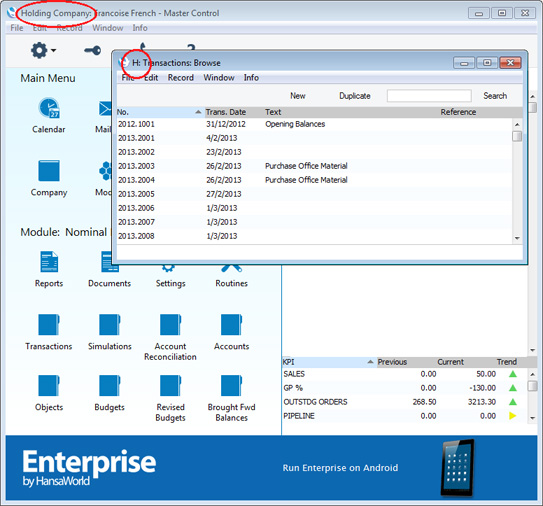Click KPI list scrollbar thumb

[533, 386]
